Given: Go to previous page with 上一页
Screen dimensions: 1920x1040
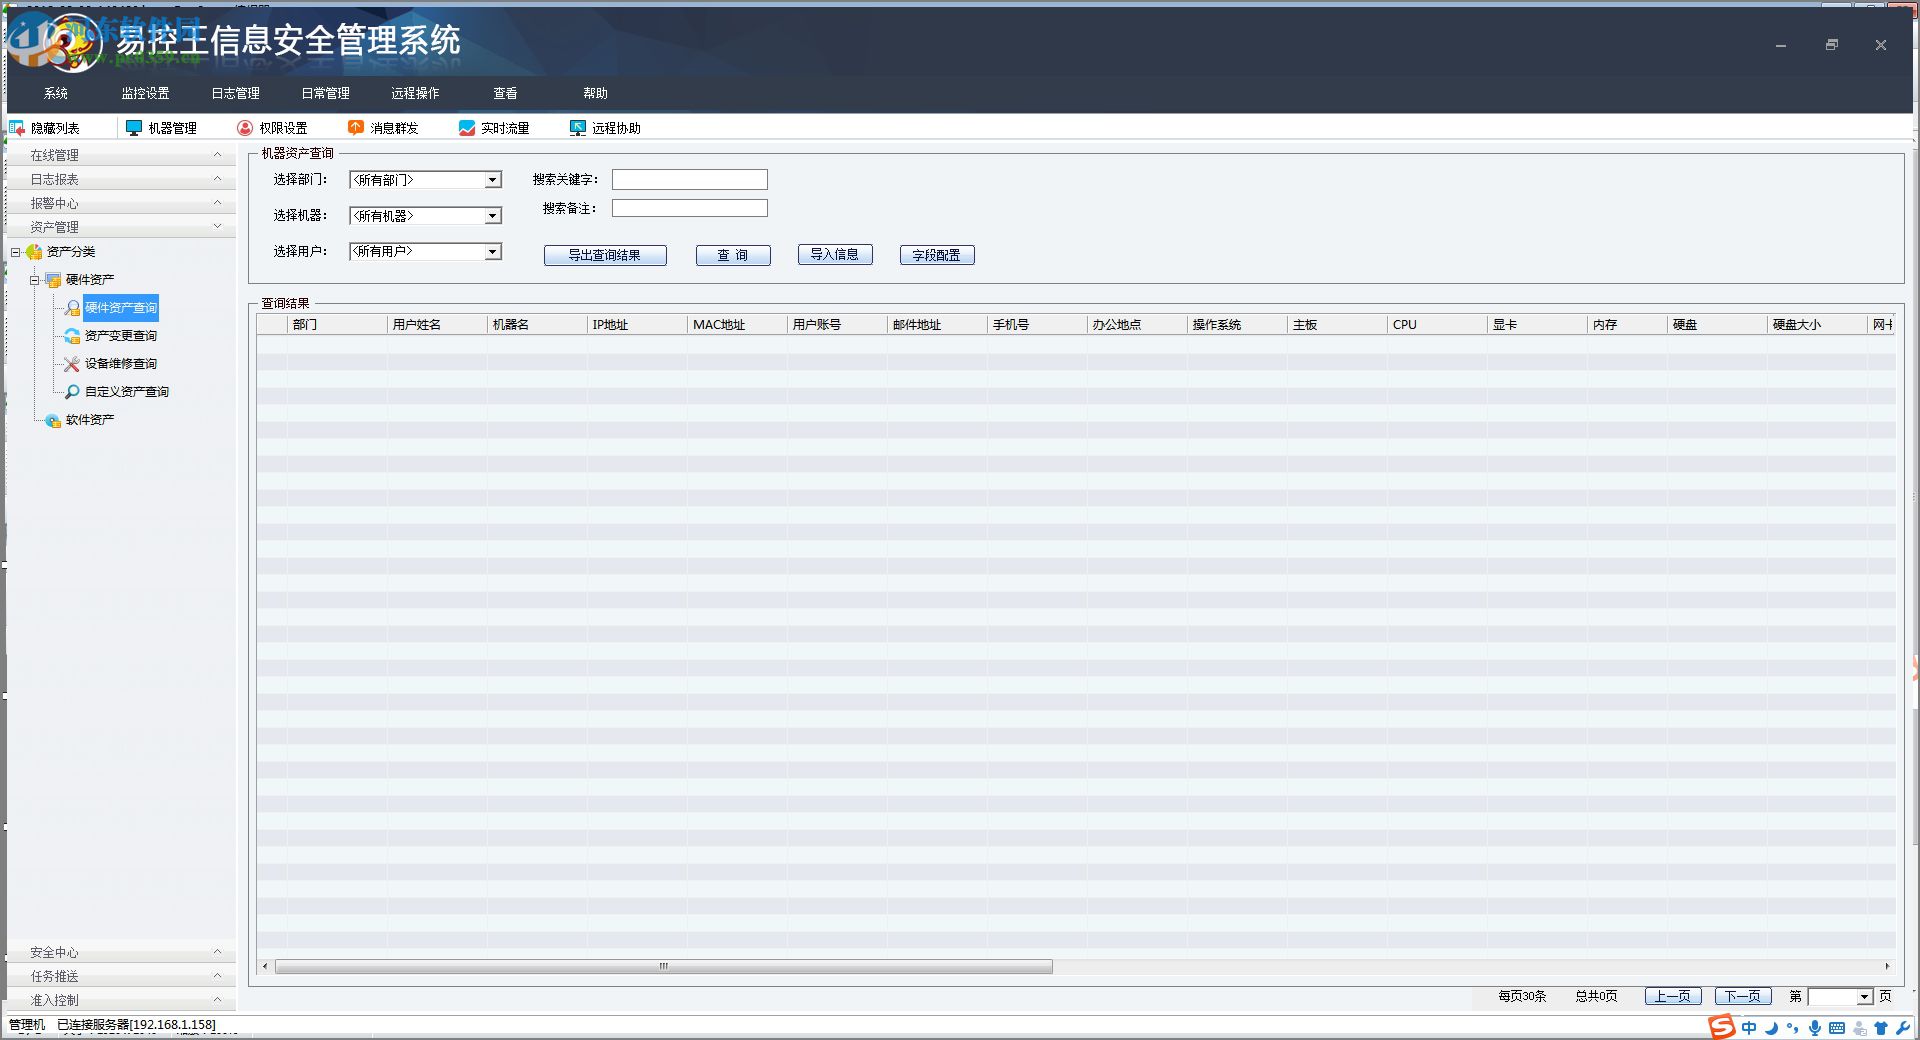Looking at the screenshot, I should click(x=1673, y=996).
